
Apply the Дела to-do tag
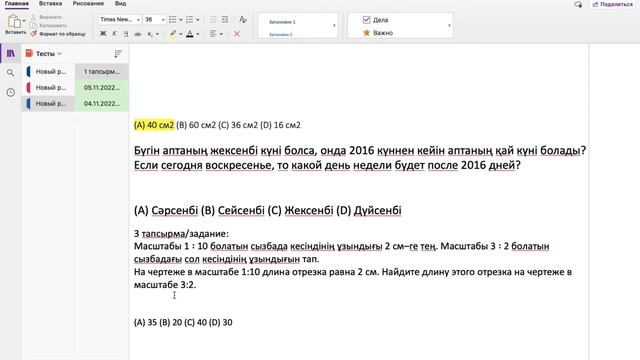375,20
